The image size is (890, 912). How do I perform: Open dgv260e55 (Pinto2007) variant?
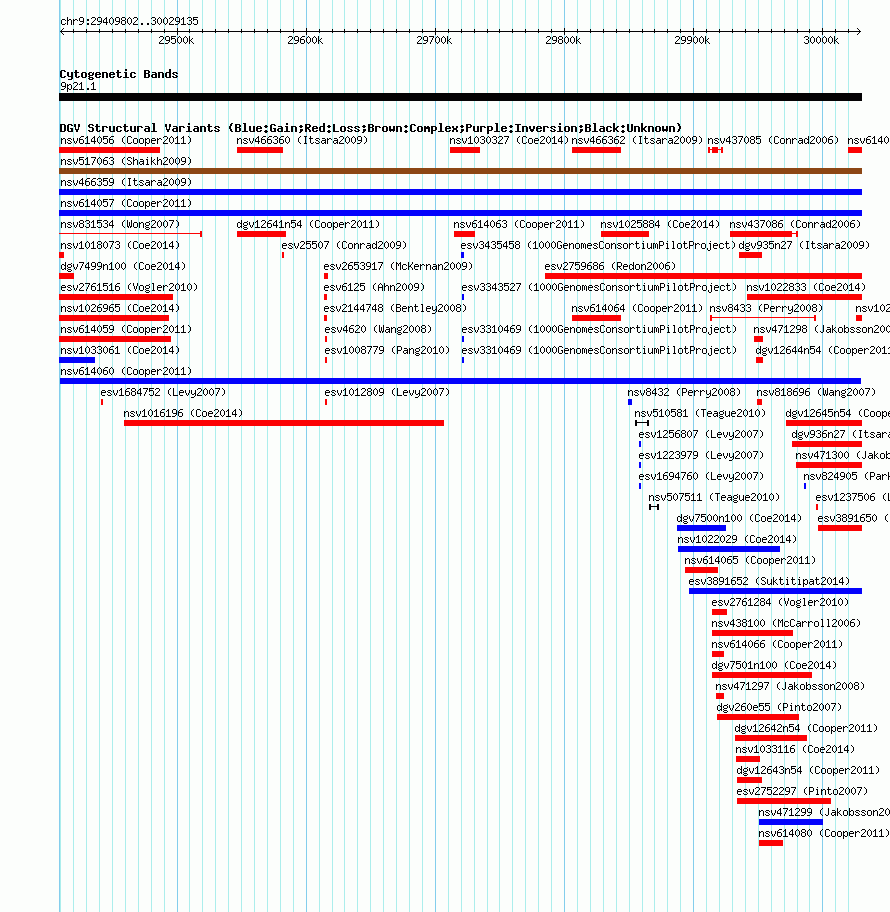pyautogui.click(x=779, y=706)
